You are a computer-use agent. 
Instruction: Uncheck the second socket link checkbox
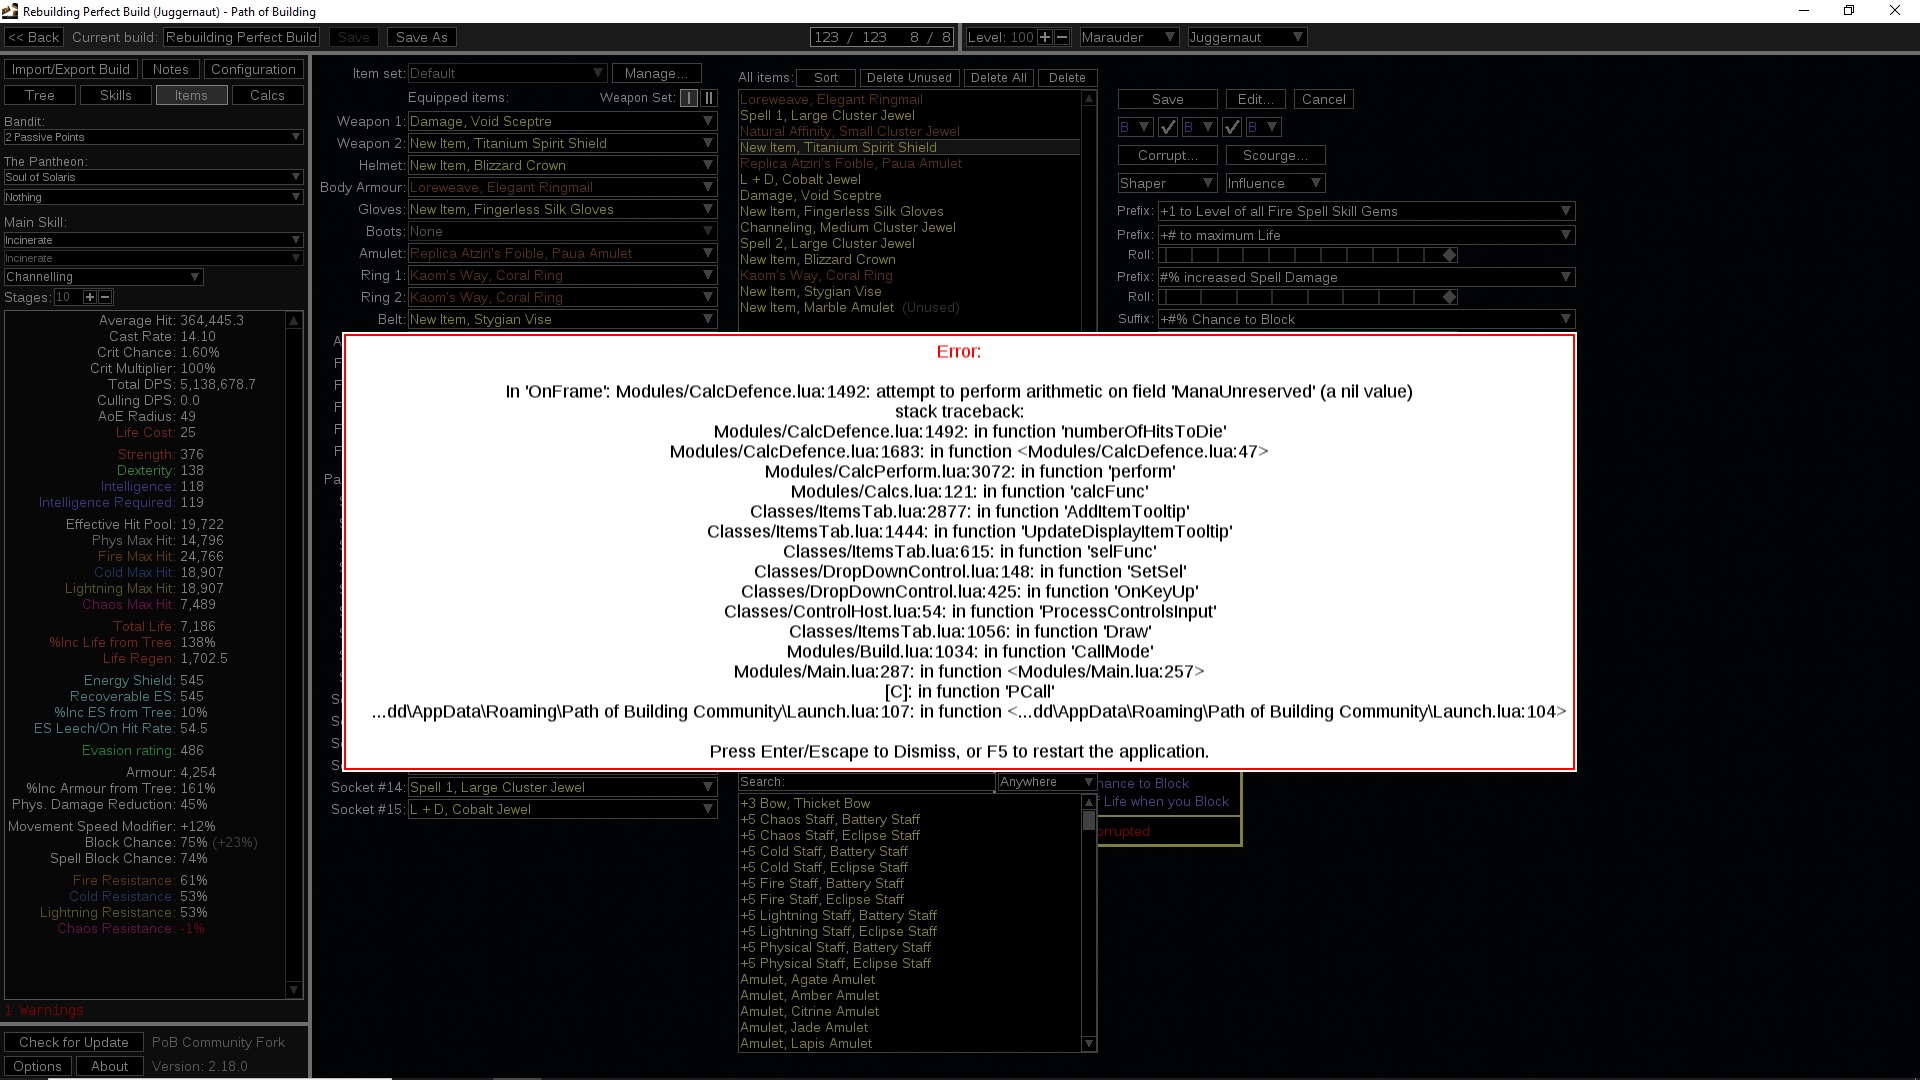[1232, 127]
